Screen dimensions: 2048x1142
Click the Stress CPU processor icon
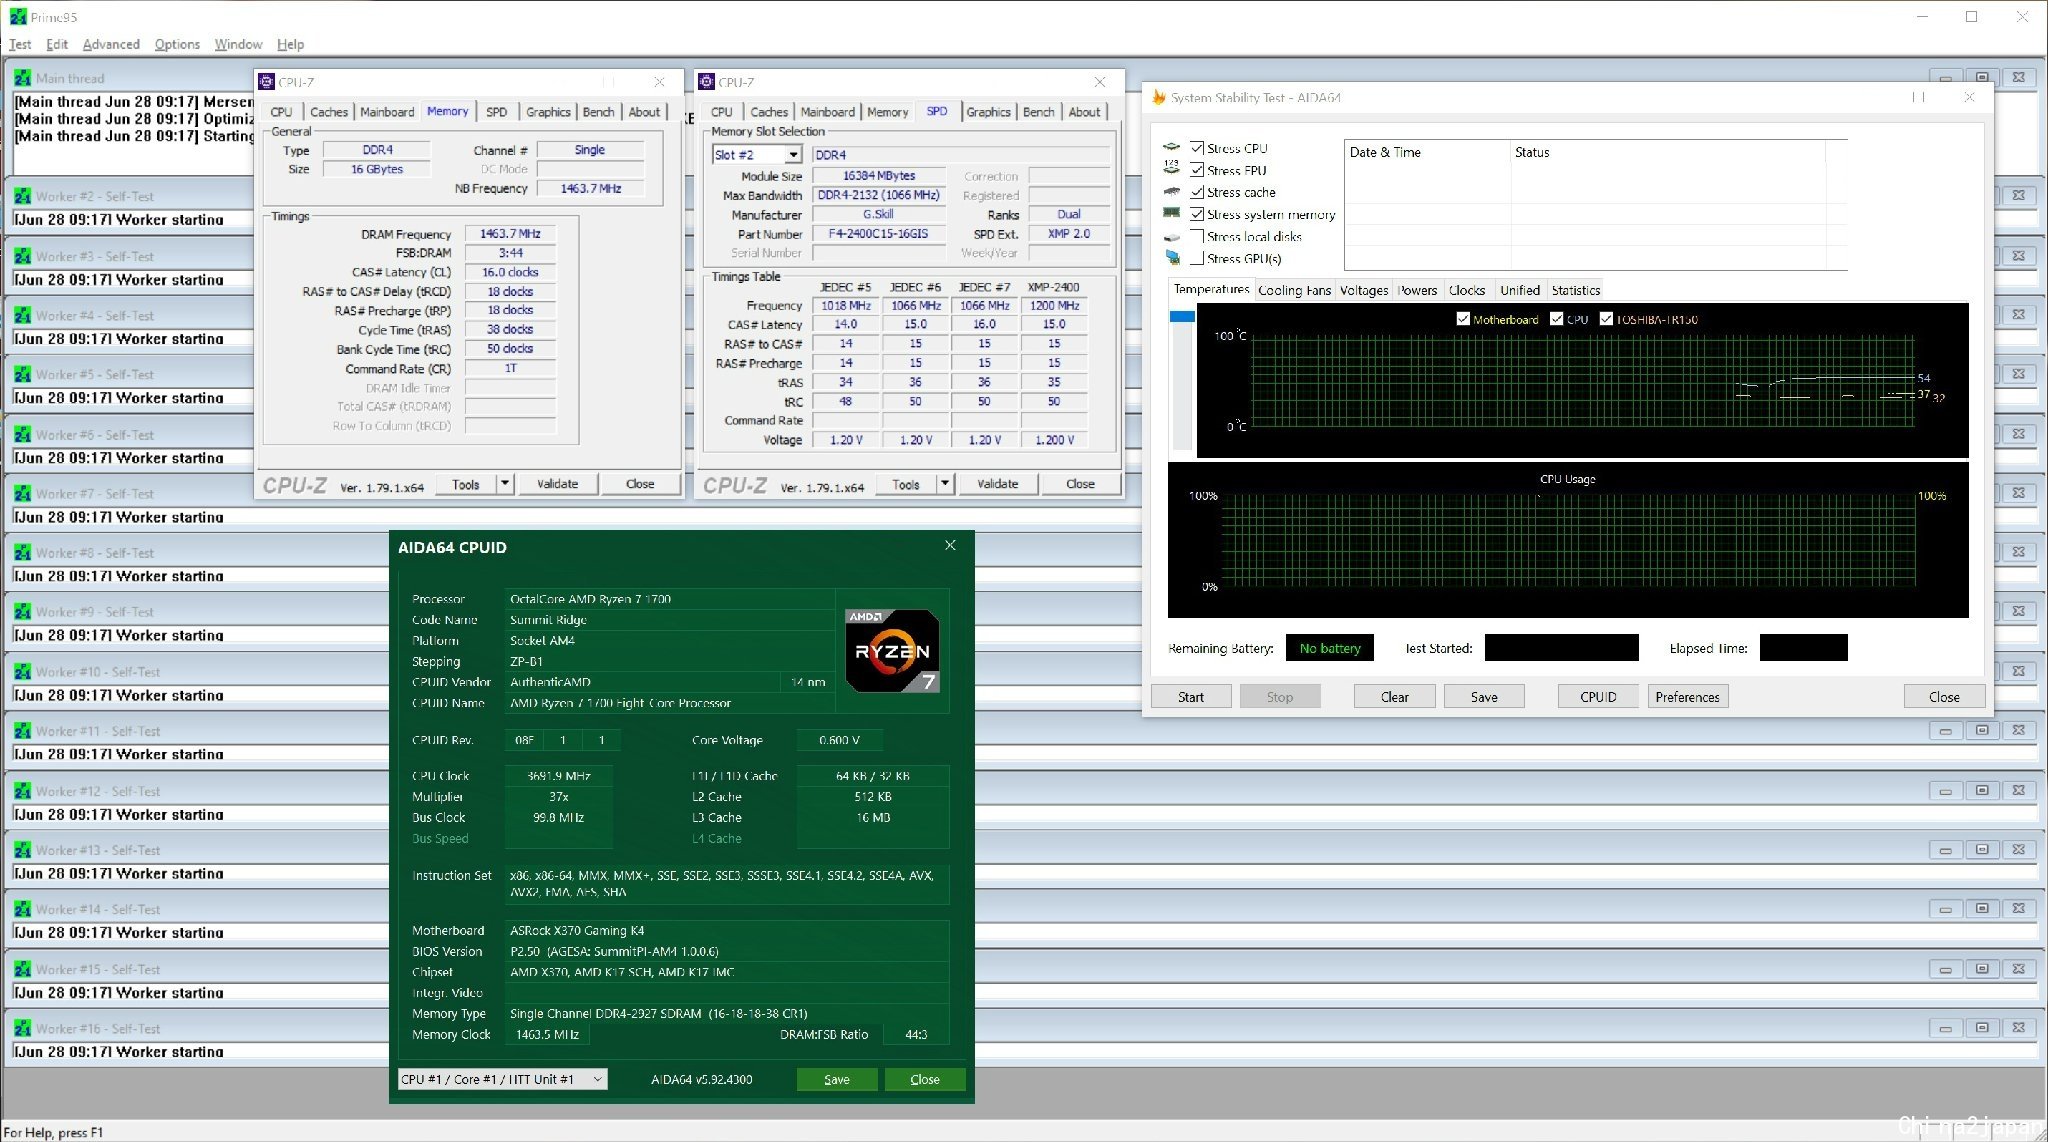click(x=1172, y=148)
